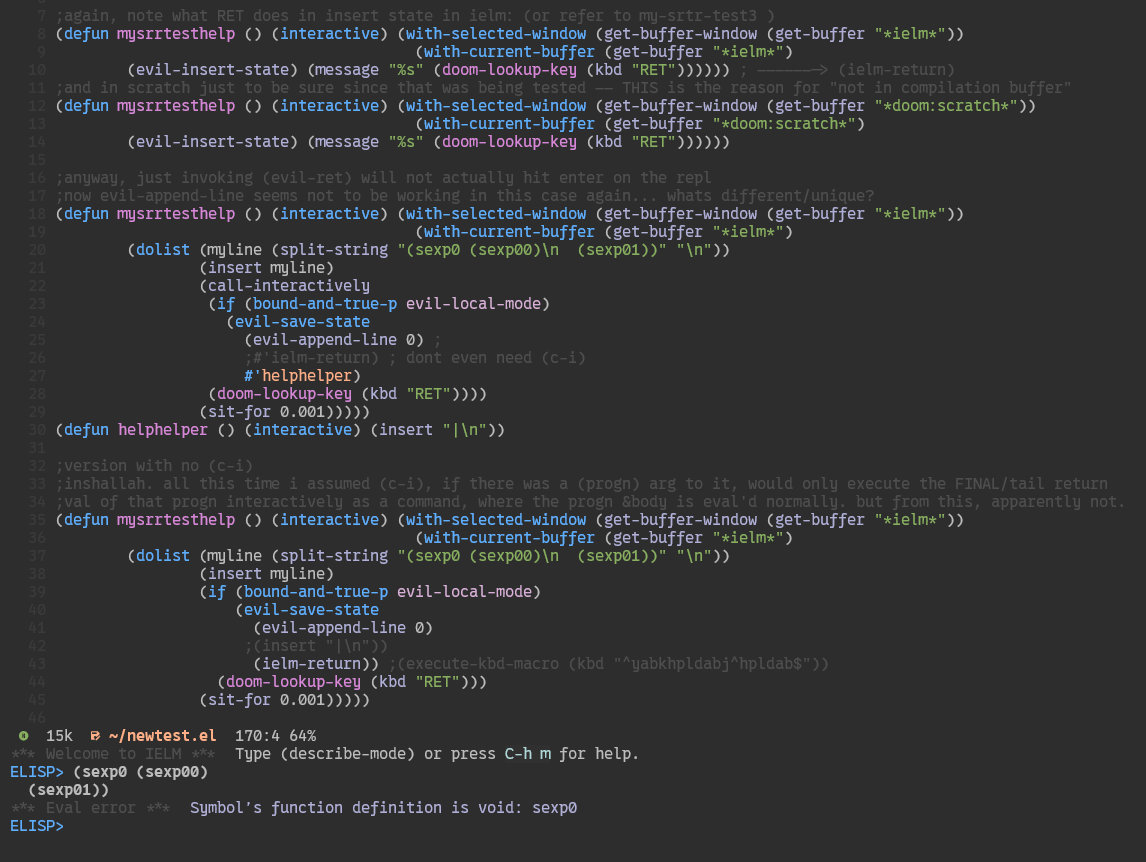Screen dimensions: 1146x862
Task: Click line number 45 in the gutter
Action: point(37,700)
